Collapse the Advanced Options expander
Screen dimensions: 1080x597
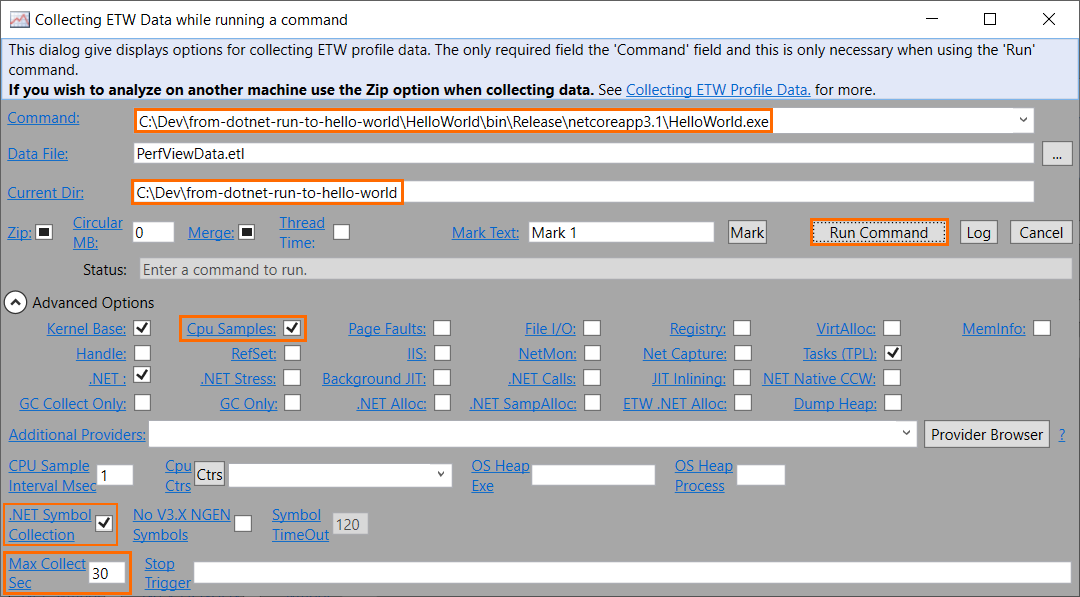pos(16,302)
